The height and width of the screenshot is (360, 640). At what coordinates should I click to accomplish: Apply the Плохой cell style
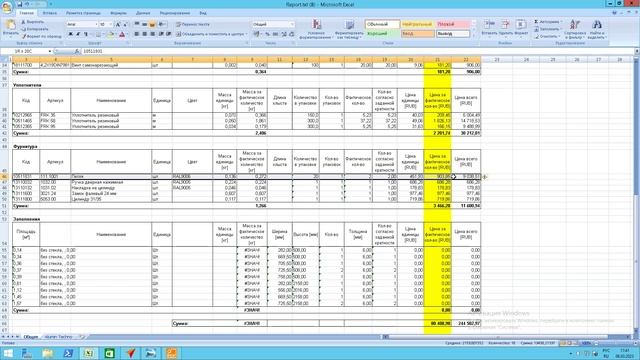click(x=453, y=24)
